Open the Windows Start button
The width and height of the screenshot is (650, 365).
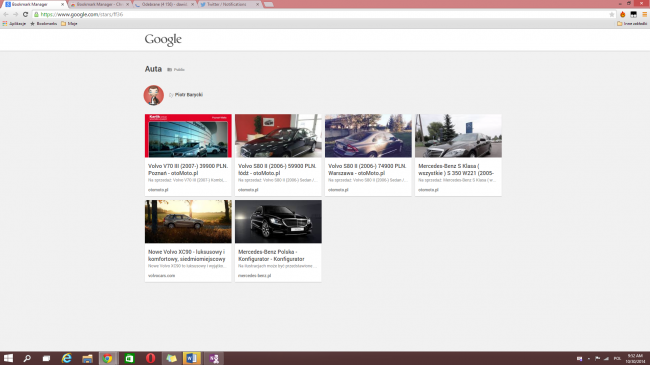pyautogui.click(x=8, y=358)
